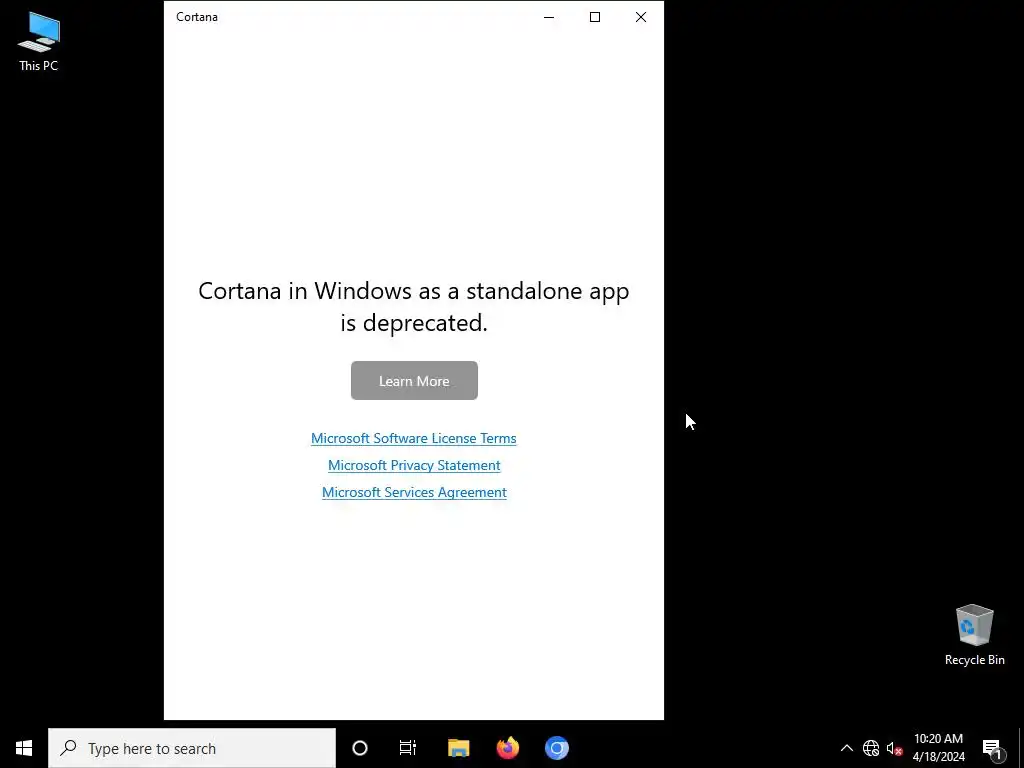Click the taskbar search box

click(192, 748)
